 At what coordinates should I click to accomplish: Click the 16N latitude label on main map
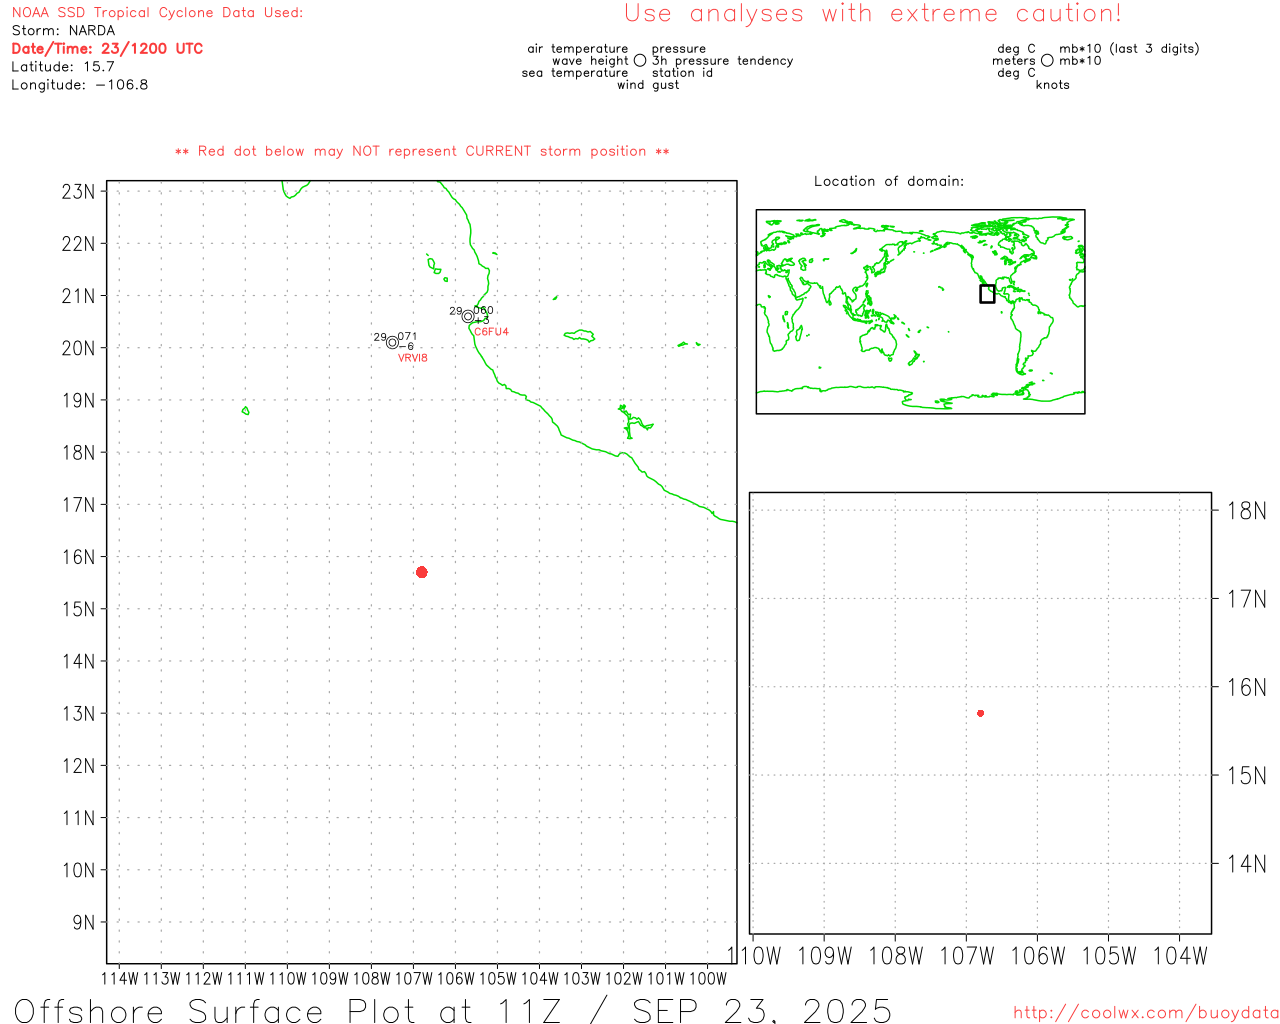pos(79,557)
